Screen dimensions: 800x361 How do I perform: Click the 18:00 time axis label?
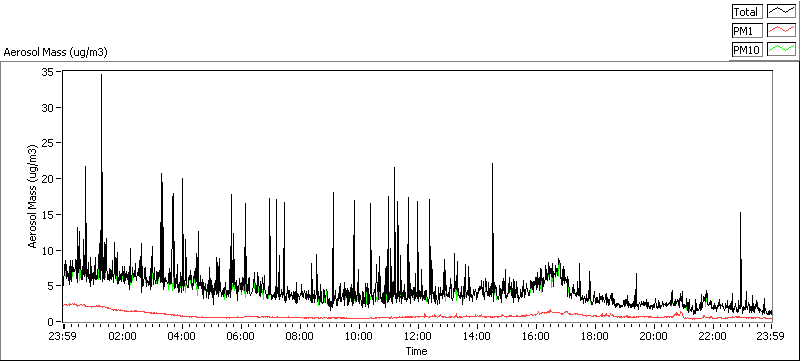tap(595, 337)
